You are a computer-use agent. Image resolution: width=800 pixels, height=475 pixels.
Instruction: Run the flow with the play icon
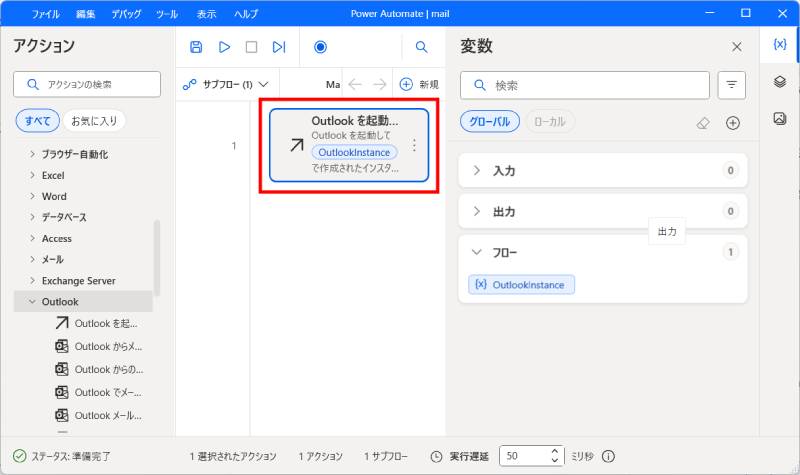click(x=224, y=47)
